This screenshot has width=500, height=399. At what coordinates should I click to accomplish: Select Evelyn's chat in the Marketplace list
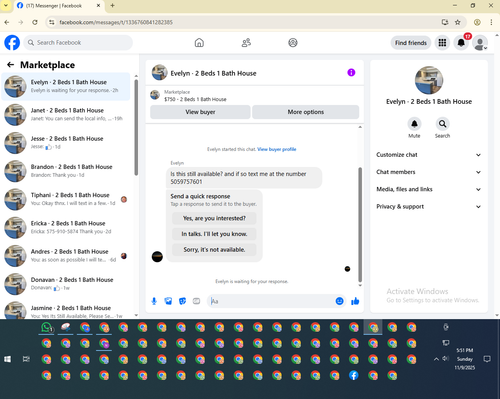(x=67, y=86)
